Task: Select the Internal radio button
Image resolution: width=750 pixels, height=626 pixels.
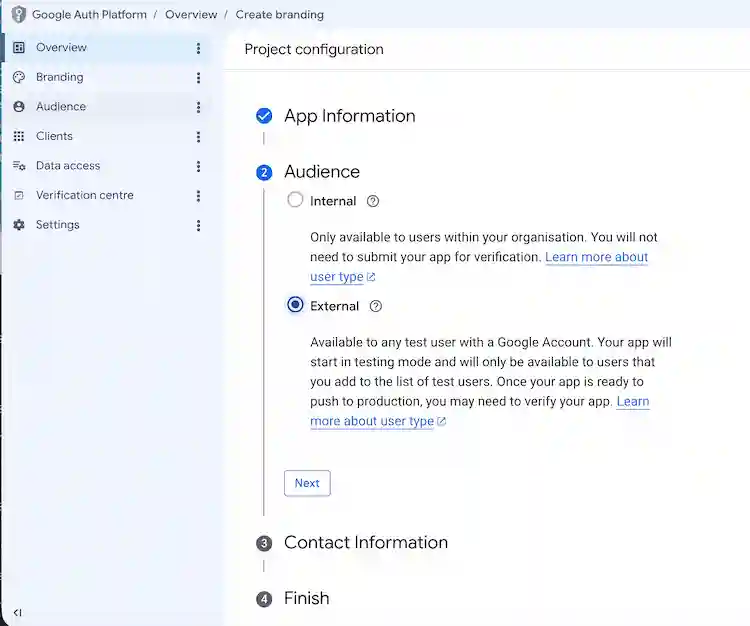Action: 295,199
